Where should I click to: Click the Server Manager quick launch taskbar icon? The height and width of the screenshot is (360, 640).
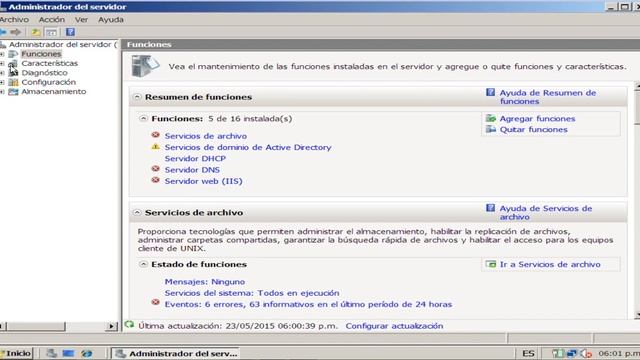tap(51, 353)
